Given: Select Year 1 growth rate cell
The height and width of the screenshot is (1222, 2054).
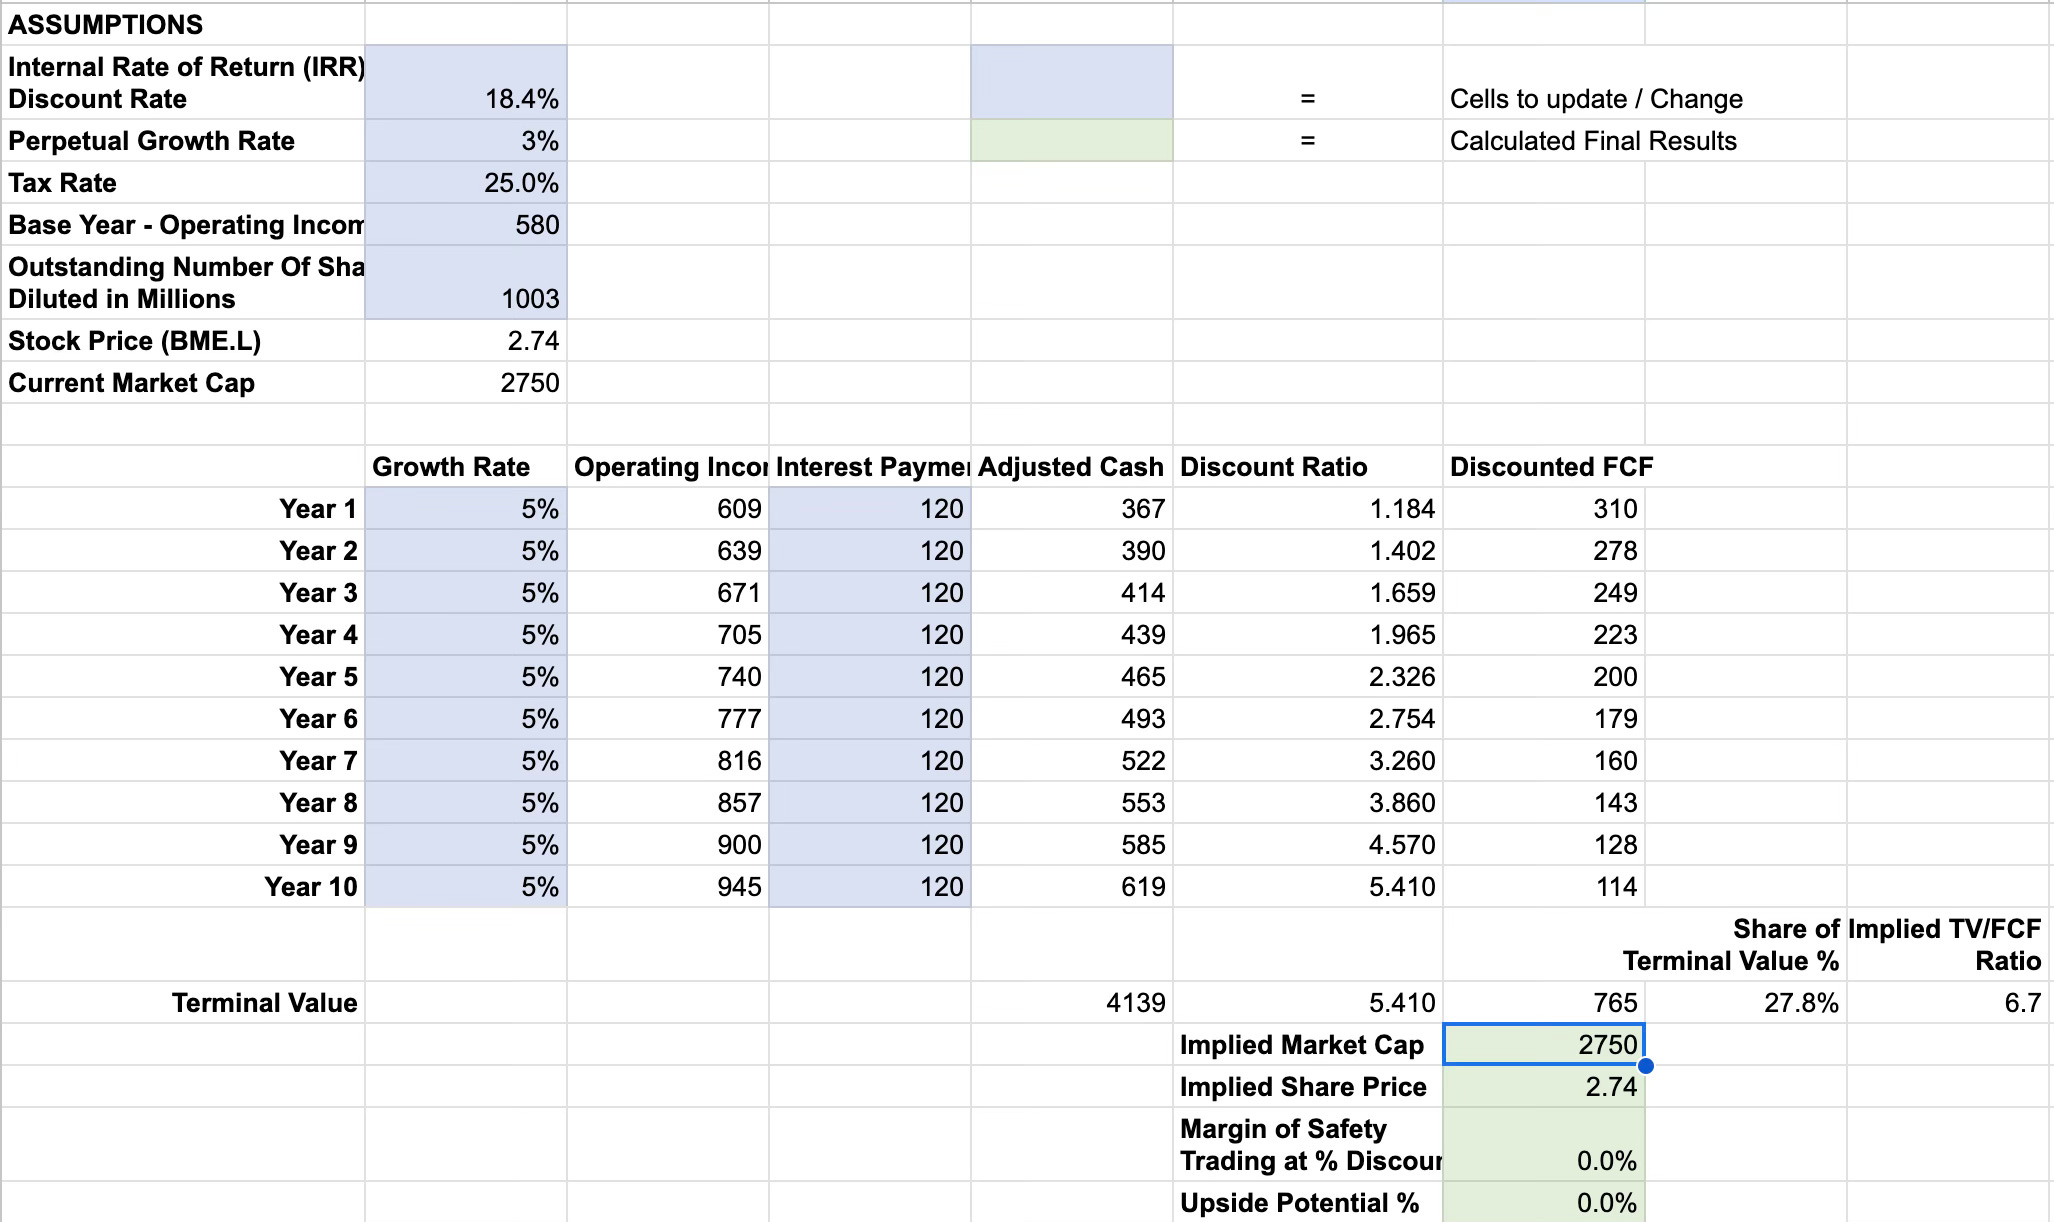Looking at the screenshot, I should click(x=466, y=509).
